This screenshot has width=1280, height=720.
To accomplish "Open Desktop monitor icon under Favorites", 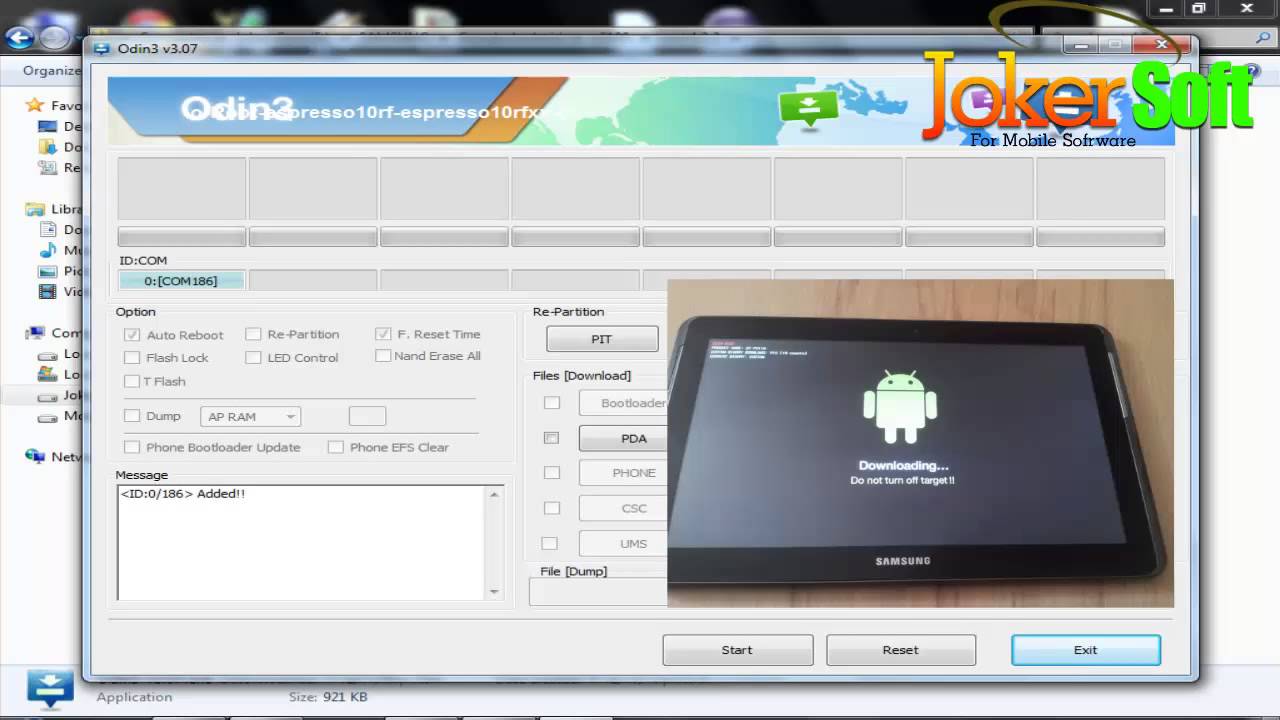I will [x=47, y=126].
